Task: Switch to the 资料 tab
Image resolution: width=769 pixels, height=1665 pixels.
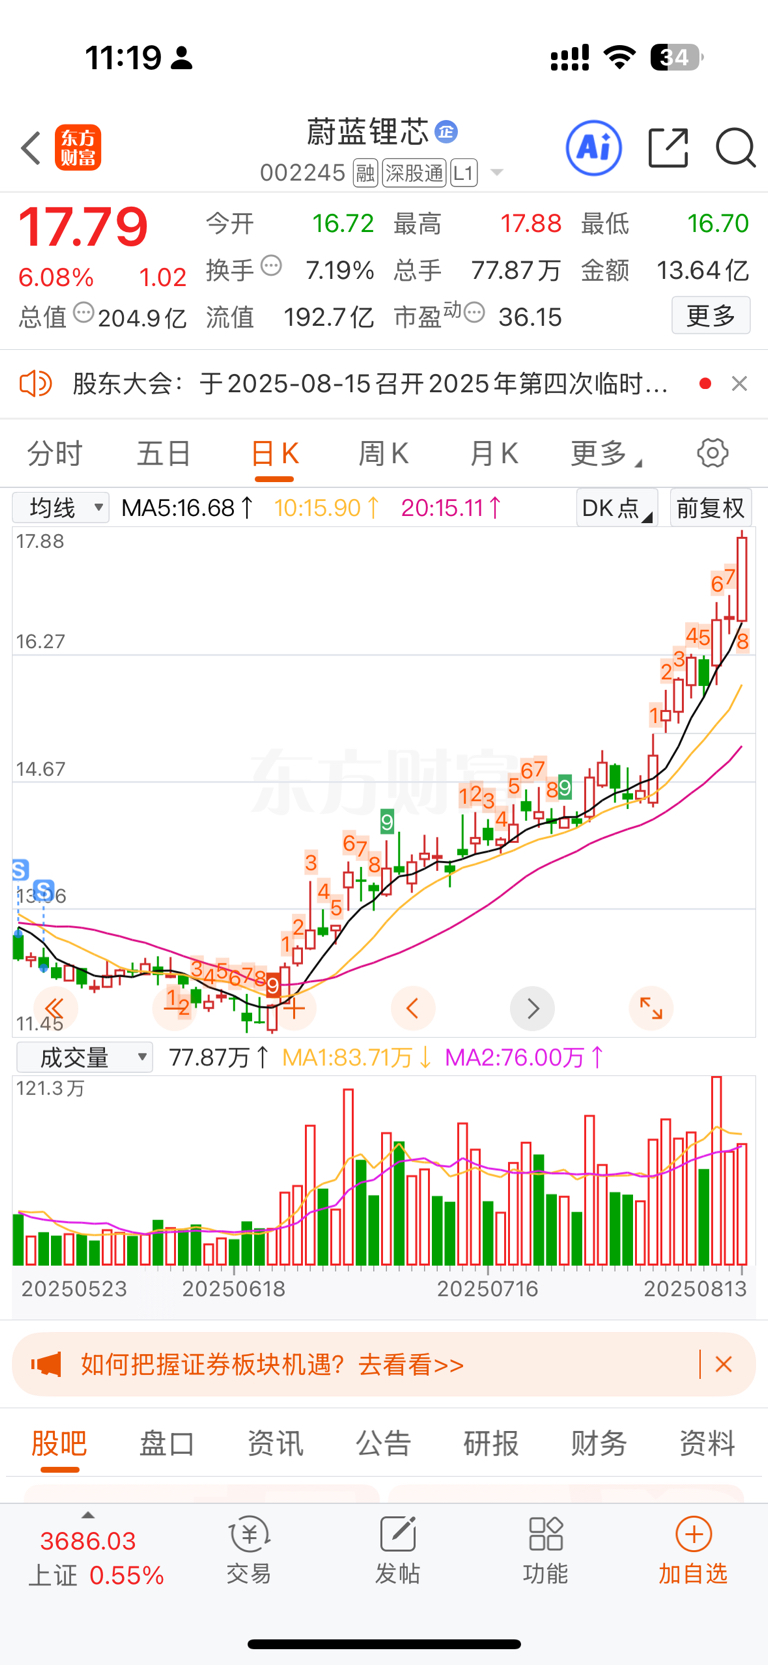Action: point(707,1443)
